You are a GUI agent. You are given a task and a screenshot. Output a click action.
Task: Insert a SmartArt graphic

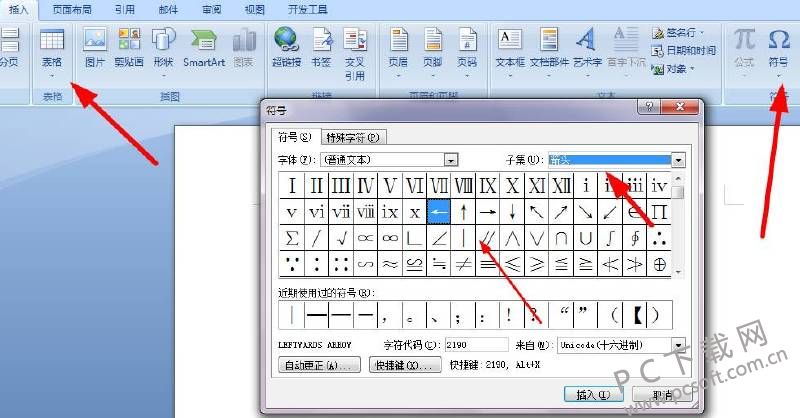coord(203,48)
